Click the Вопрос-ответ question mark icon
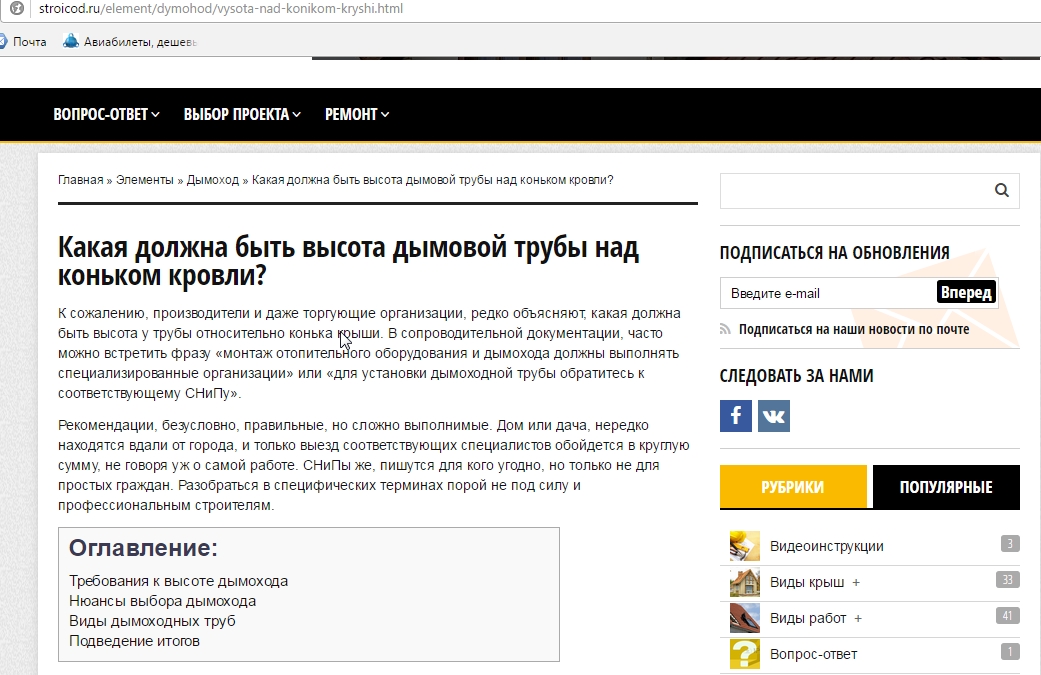This screenshot has width=1041, height=675. (745, 654)
